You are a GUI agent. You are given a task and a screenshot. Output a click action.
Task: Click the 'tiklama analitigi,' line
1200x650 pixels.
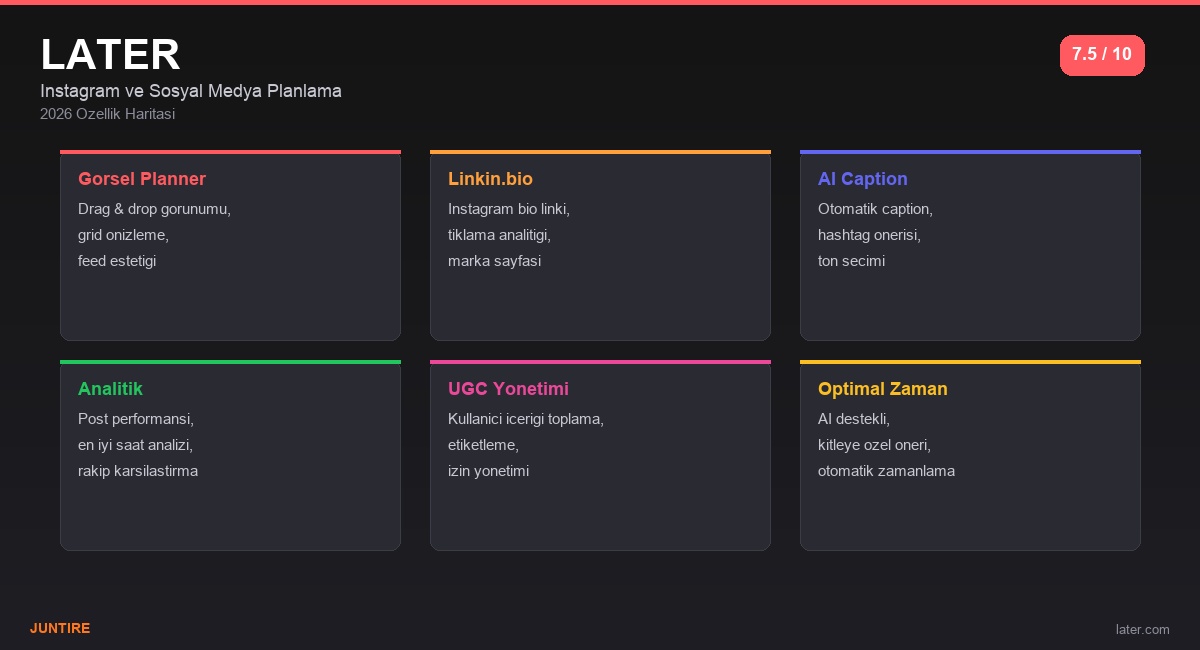(x=499, y=235)
